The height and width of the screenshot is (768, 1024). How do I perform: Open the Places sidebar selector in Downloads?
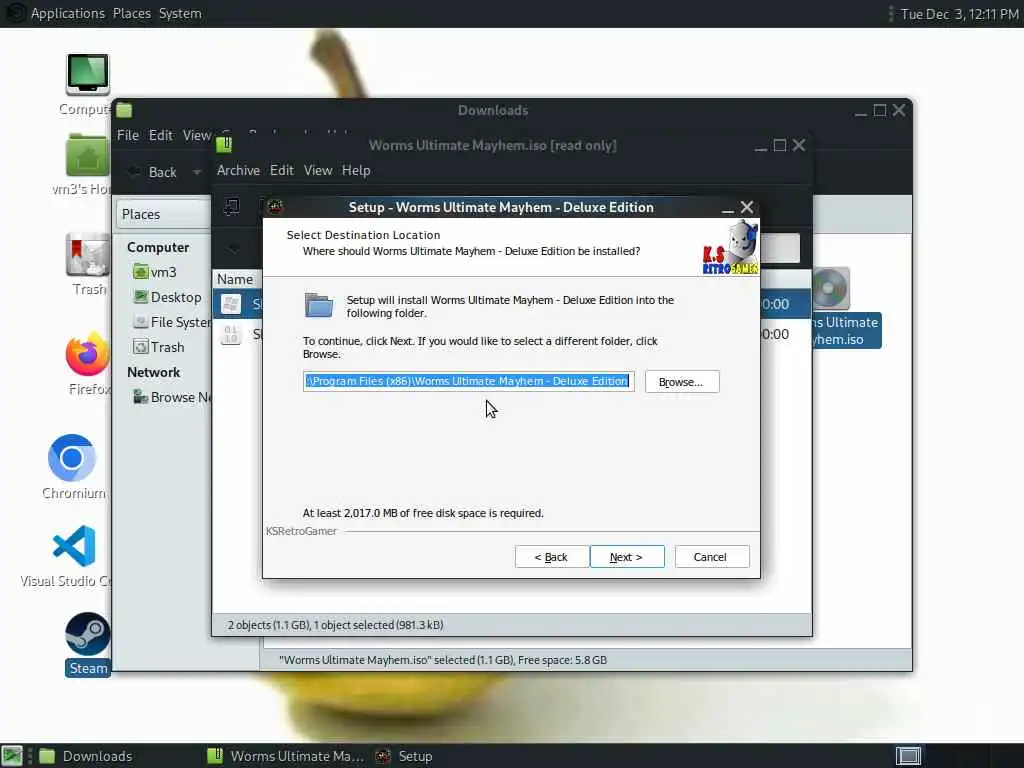pos(165,214)
